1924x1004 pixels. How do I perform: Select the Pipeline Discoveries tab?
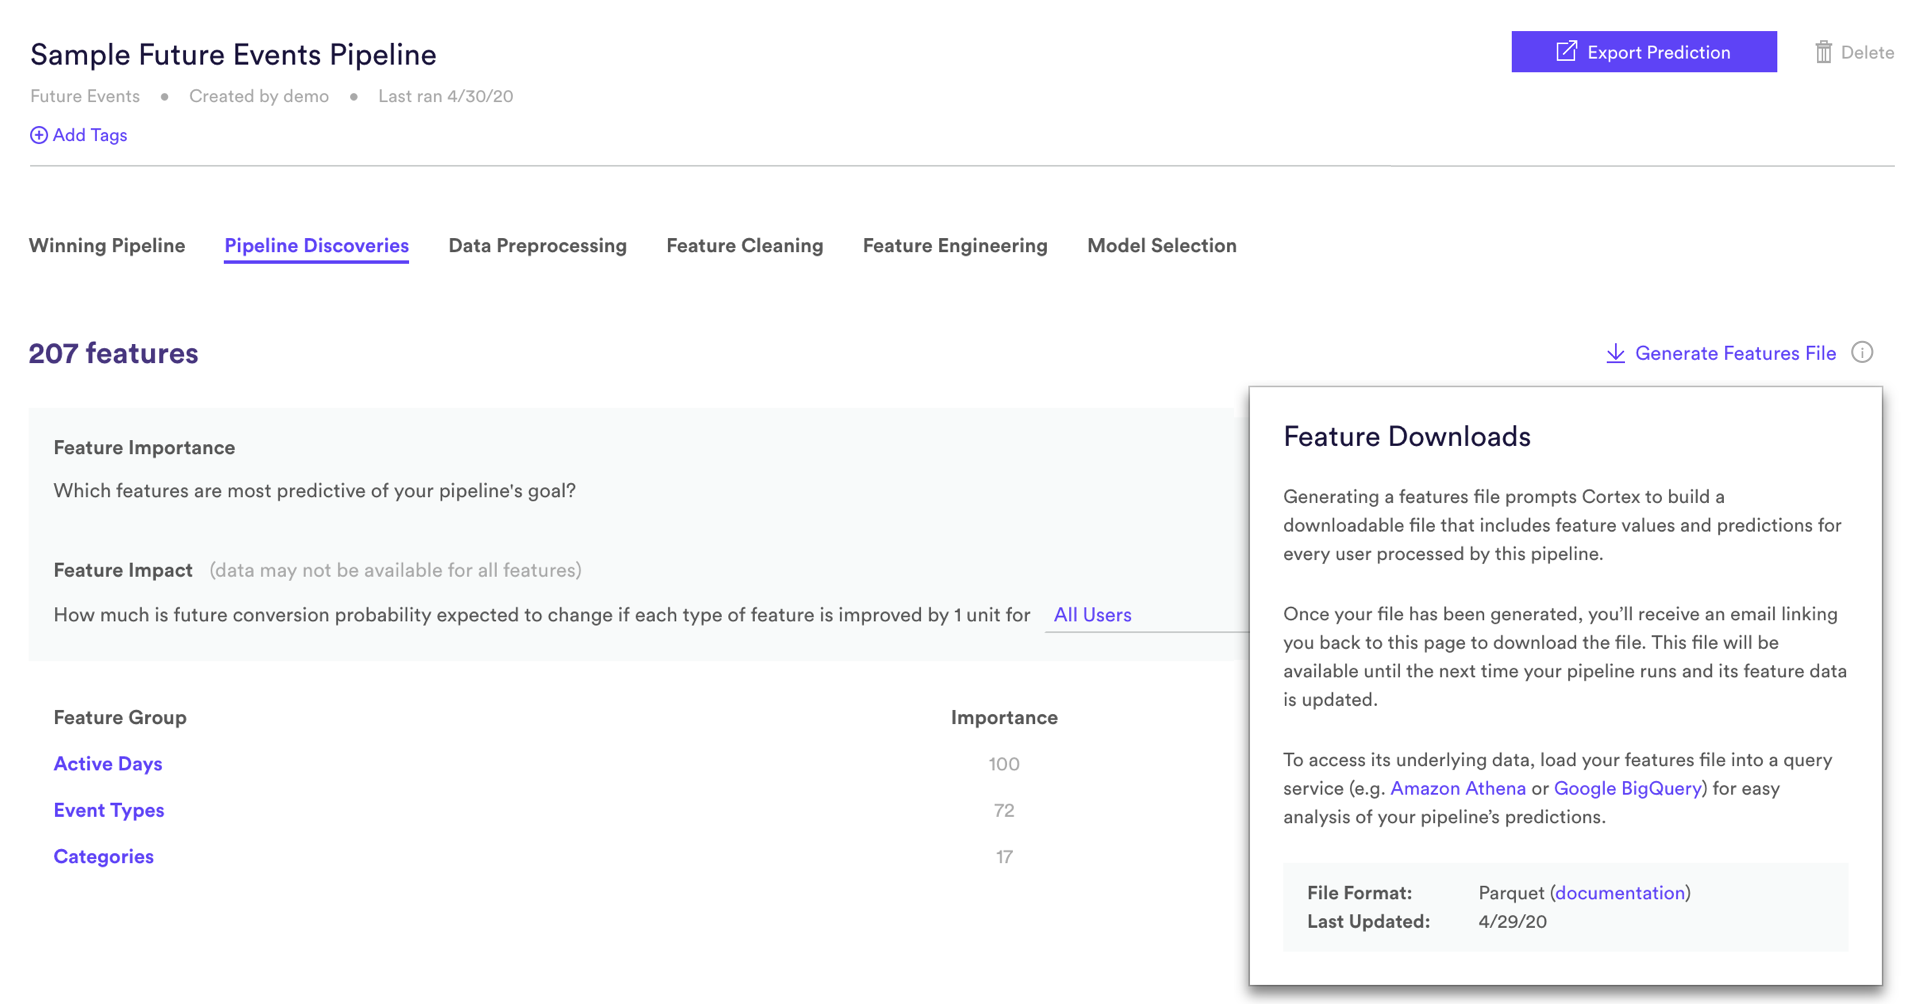tap(316, 246)
